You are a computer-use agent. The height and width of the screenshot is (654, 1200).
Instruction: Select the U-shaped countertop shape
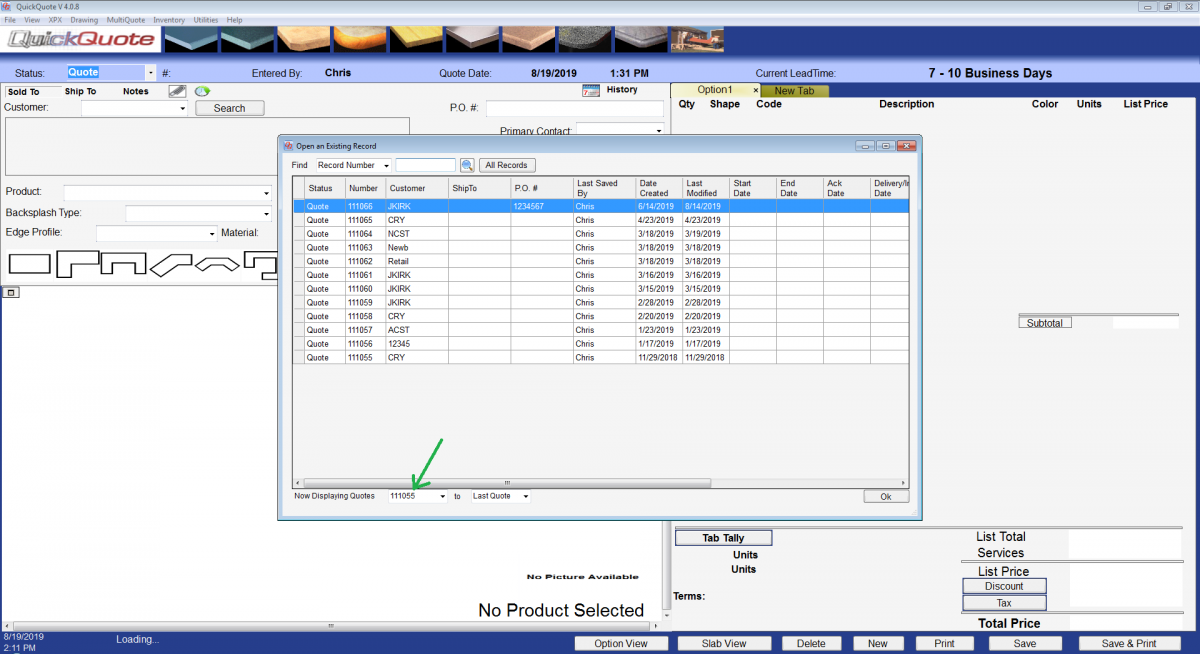pos(125,264)
